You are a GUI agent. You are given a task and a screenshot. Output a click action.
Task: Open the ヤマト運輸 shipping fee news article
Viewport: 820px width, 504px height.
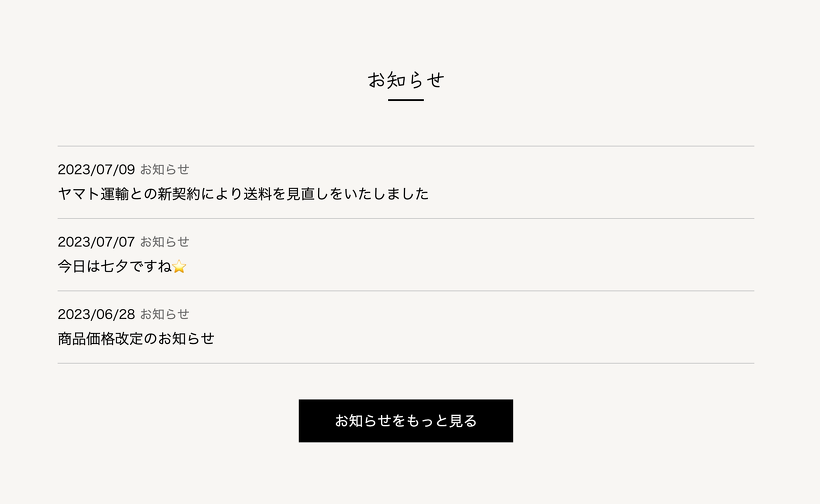pos(243,194)
